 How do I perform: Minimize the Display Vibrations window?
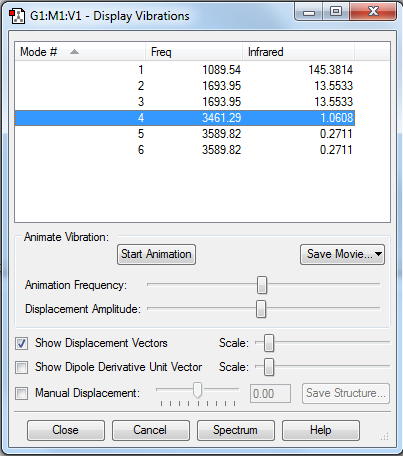308,12
